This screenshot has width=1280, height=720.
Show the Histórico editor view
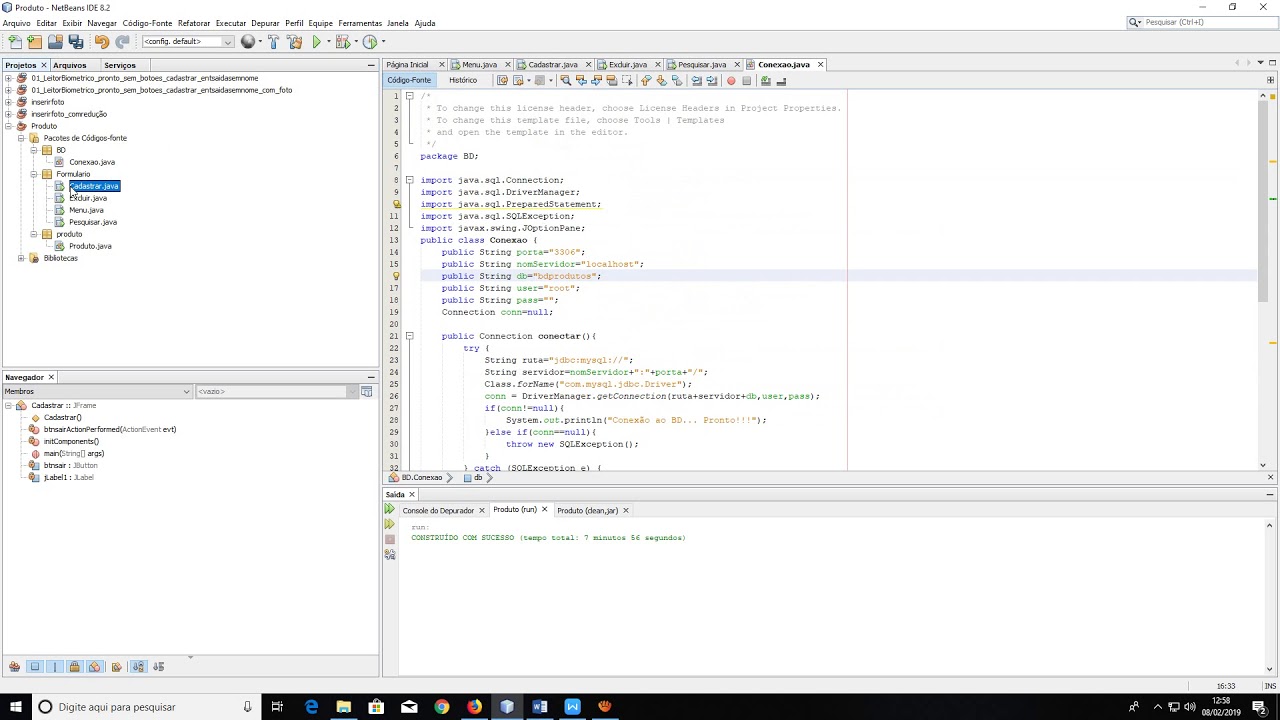click(463, 80)
